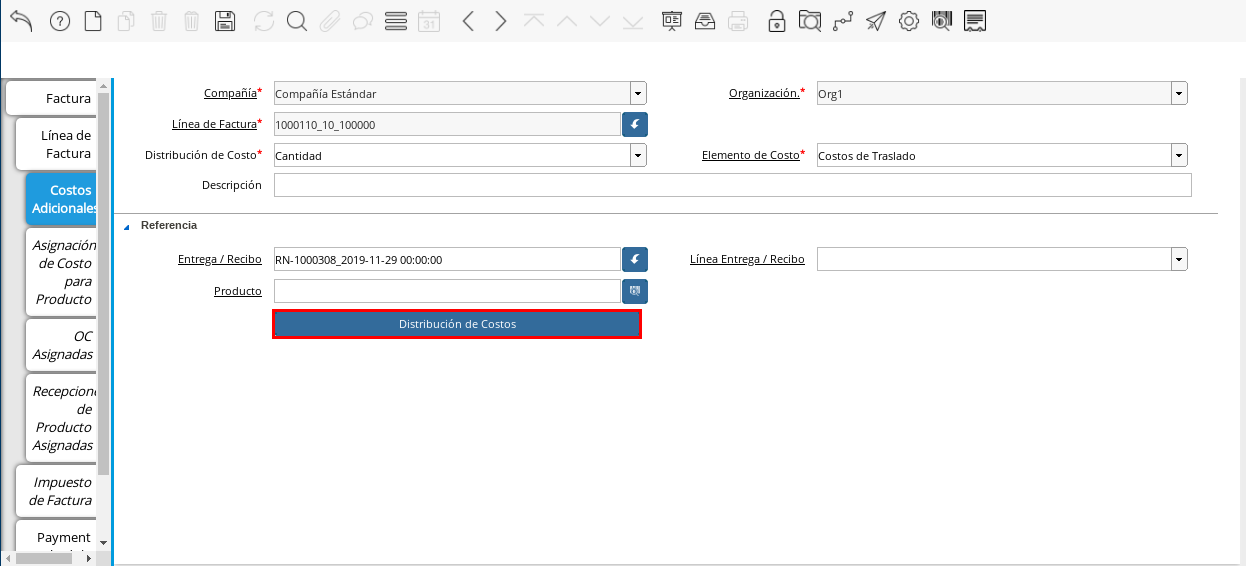1246x566 pixels.
Task: Open the Distribución de Costo dropdown arrow
Action: click(638, 156)
